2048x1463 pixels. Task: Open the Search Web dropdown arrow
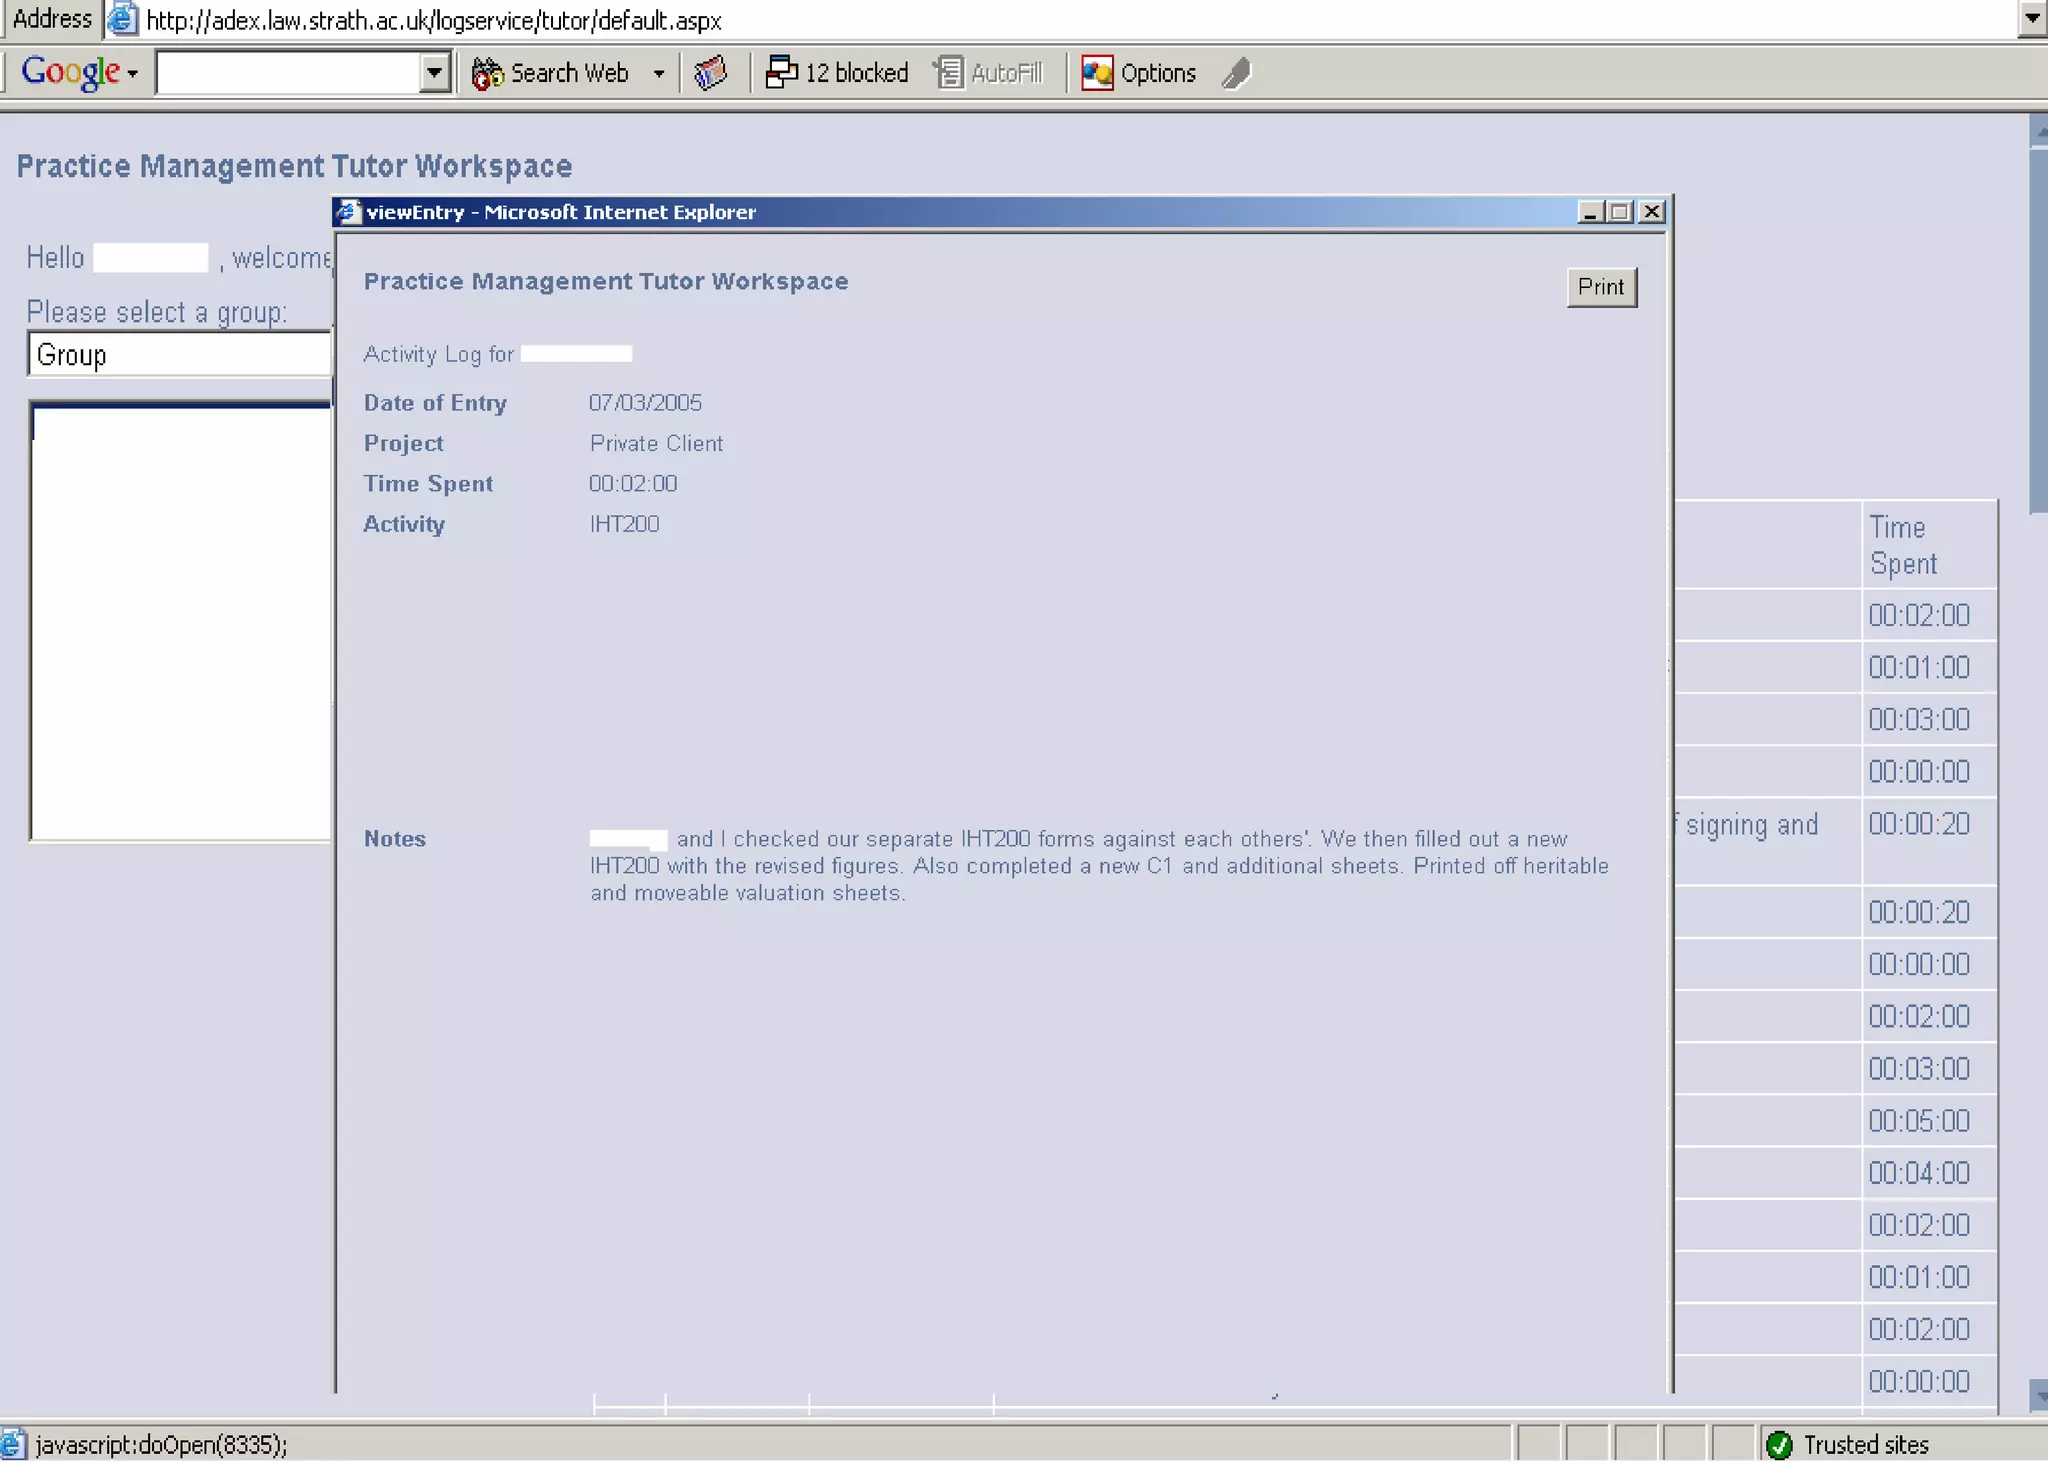(x=658, y=73)
